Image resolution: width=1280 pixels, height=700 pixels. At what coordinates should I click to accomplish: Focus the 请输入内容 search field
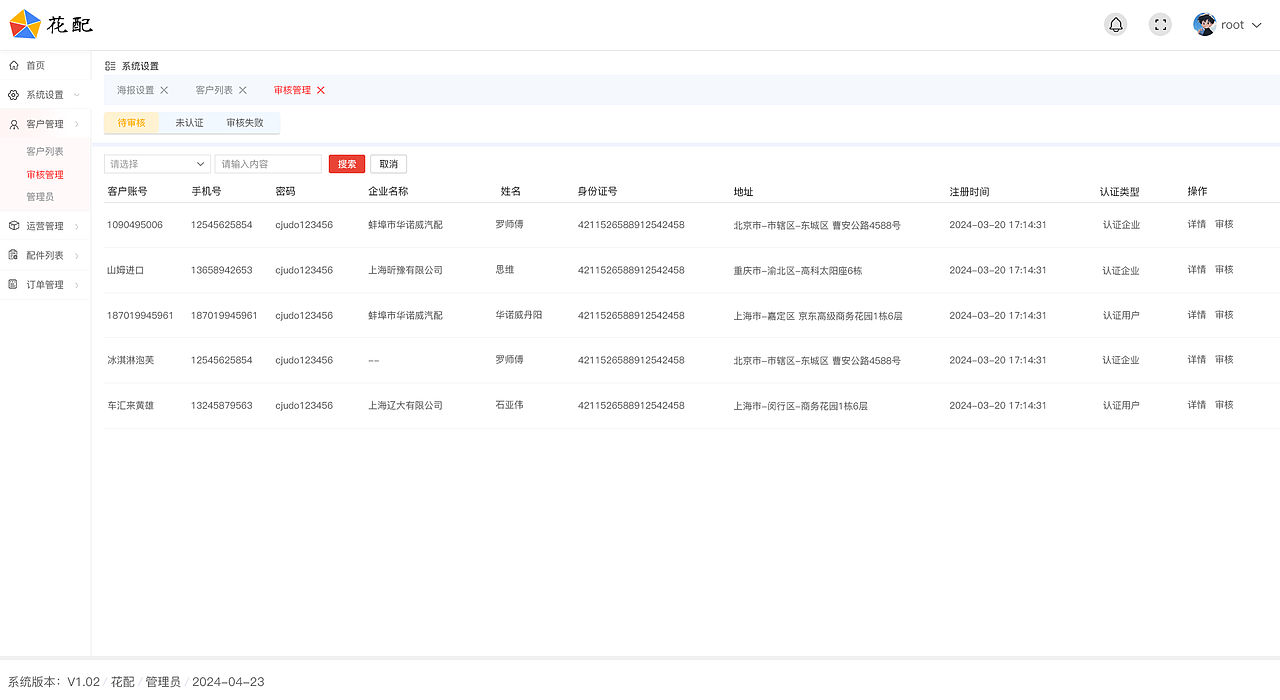pos(268,164)
